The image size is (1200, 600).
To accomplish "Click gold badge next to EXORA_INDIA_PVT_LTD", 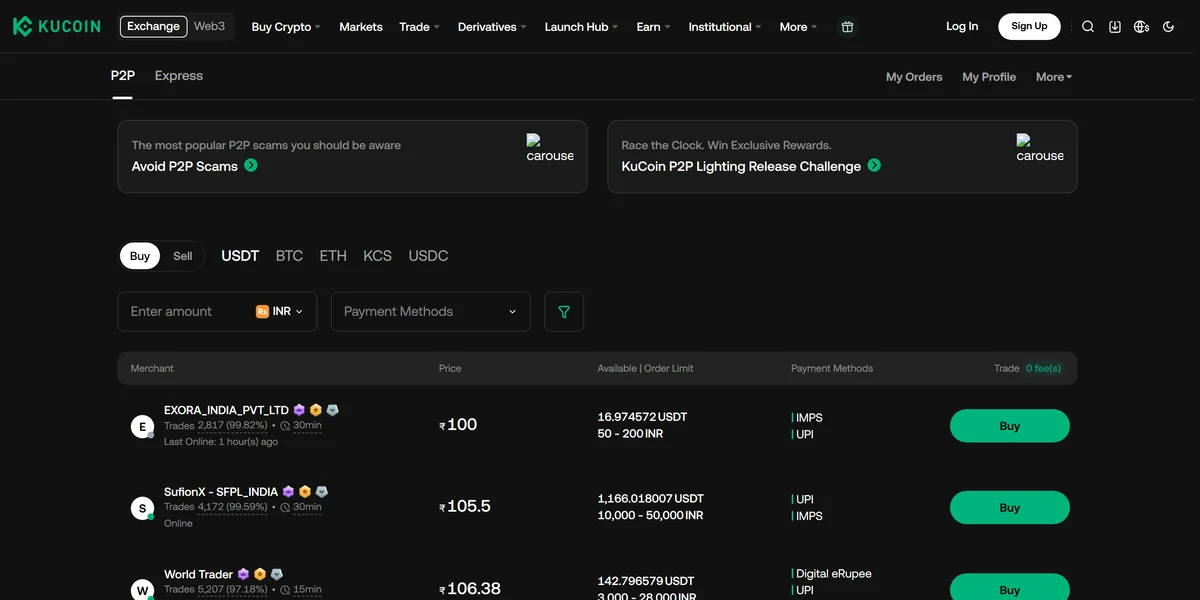I will 316,410.
